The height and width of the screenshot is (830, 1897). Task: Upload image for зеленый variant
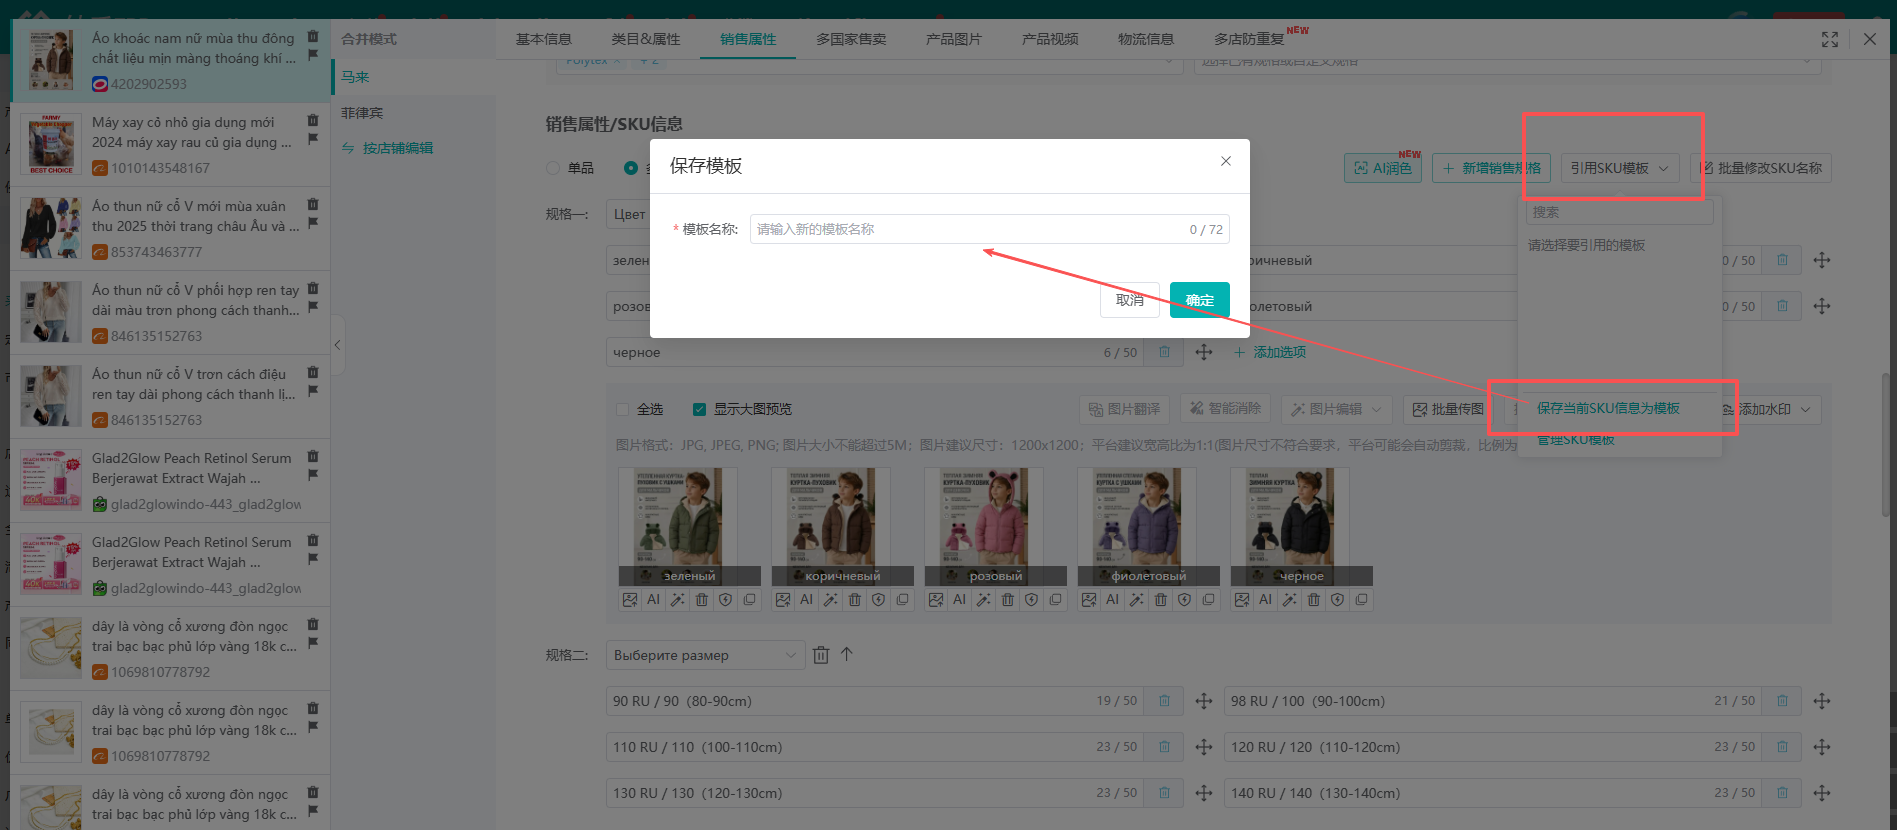pos(630,600)
